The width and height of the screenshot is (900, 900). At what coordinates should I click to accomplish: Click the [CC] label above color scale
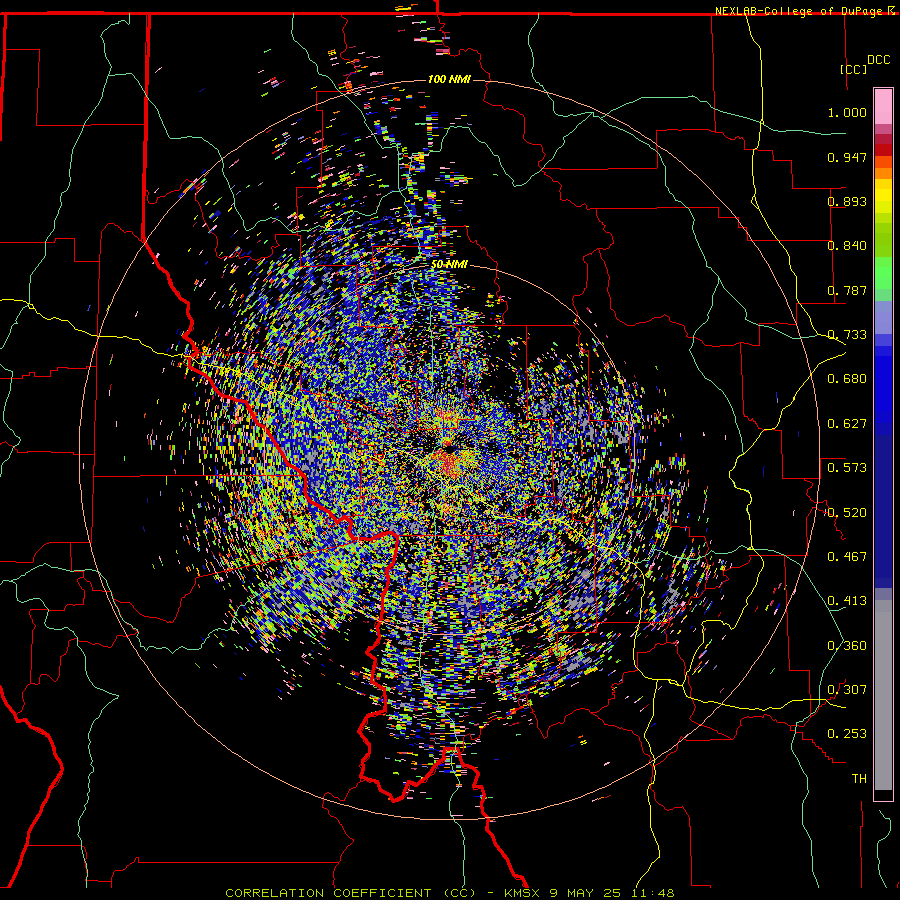tap(853, 69)
